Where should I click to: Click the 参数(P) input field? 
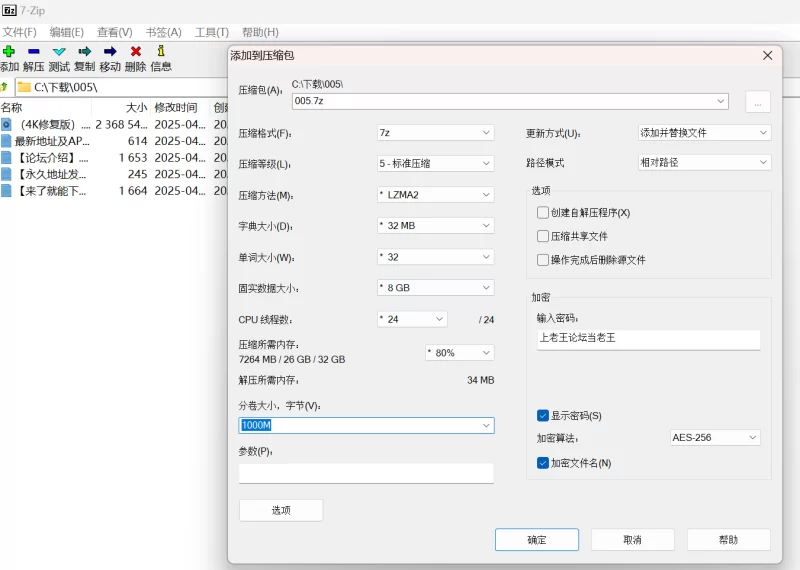pos(366,473)
